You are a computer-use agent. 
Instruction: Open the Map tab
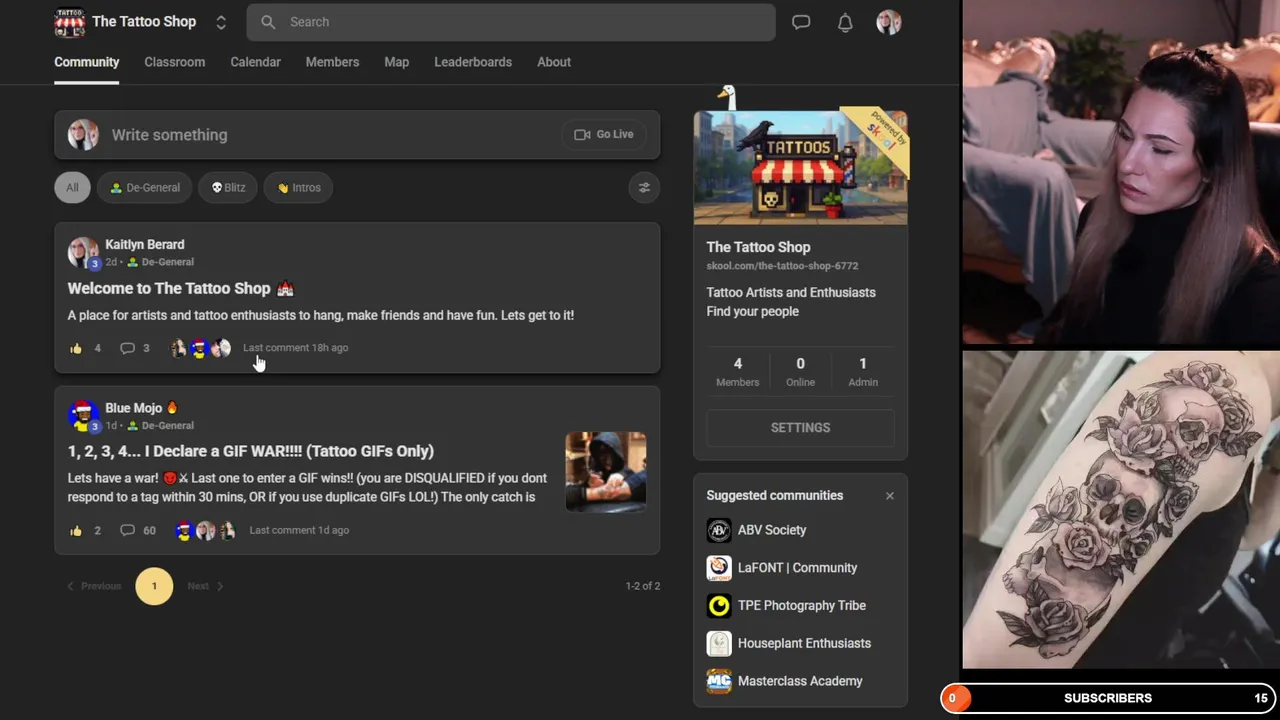coord(397,62)
